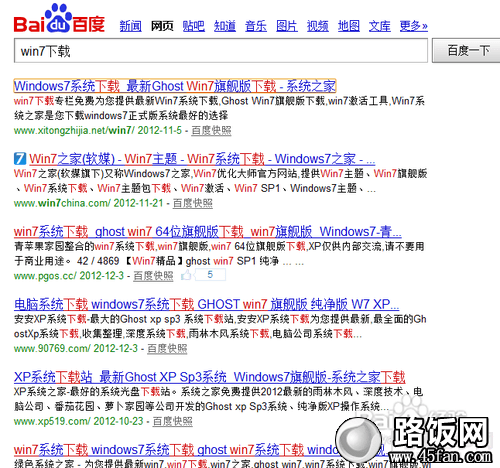Click the www.90769.com/ URL text
500x468 pixels.
52,348
